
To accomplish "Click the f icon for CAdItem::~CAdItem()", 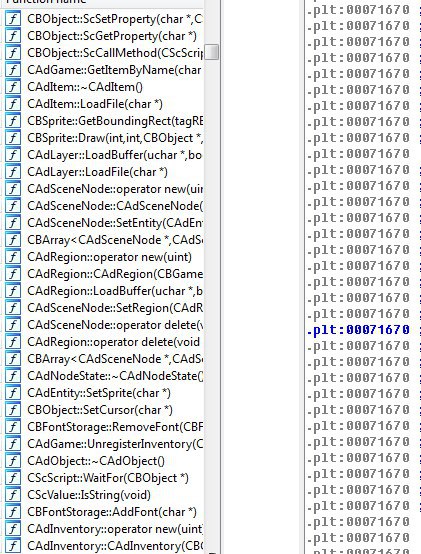I will point(13,87).
